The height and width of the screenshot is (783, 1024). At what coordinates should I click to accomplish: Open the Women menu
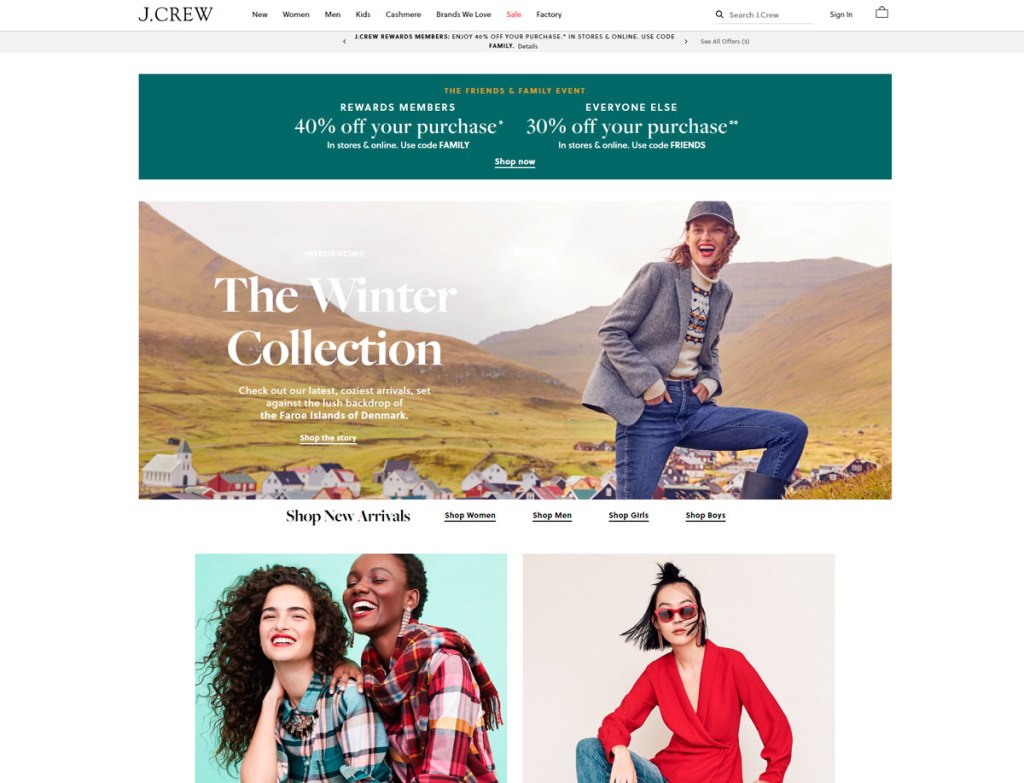(296, 14)
